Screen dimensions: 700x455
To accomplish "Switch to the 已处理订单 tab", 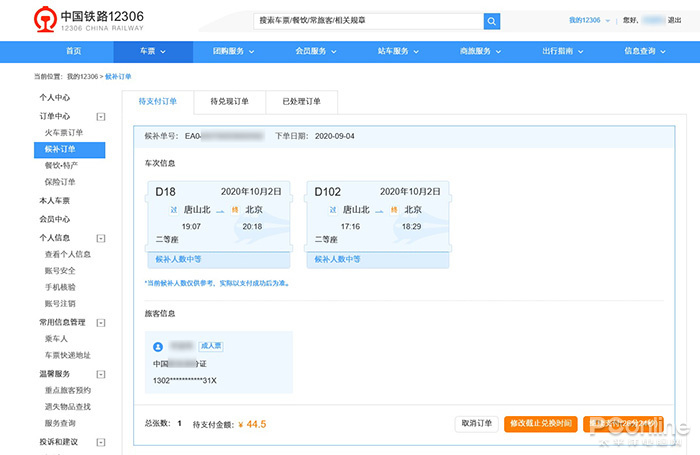I will (x=301, y=101).
